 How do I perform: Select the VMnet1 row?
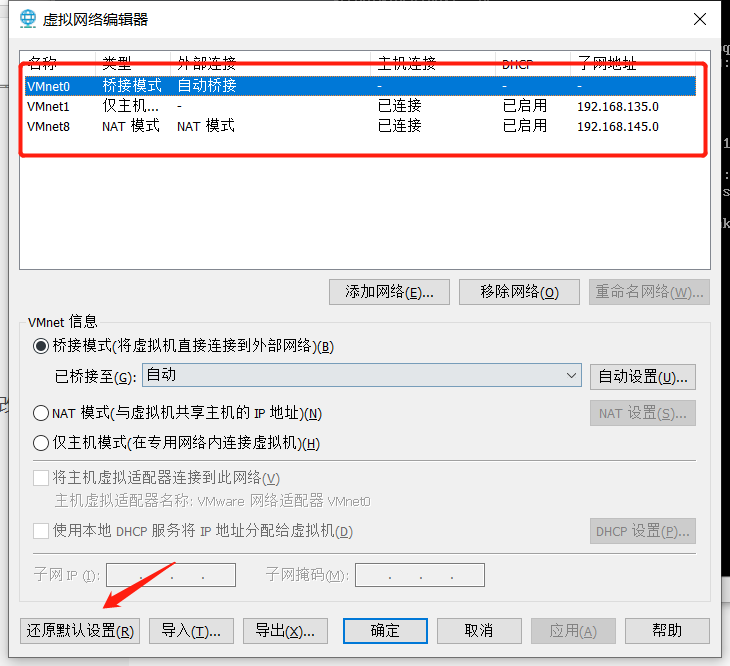[360, 106]
